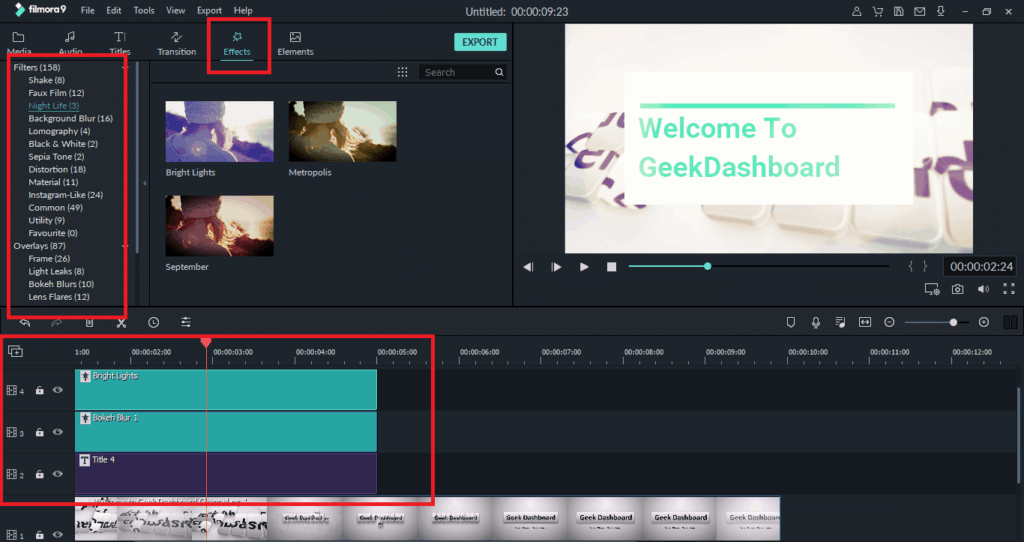Screen dimensions: 1024x542
Task: Open the Edit menu
Action: point(114,10)
